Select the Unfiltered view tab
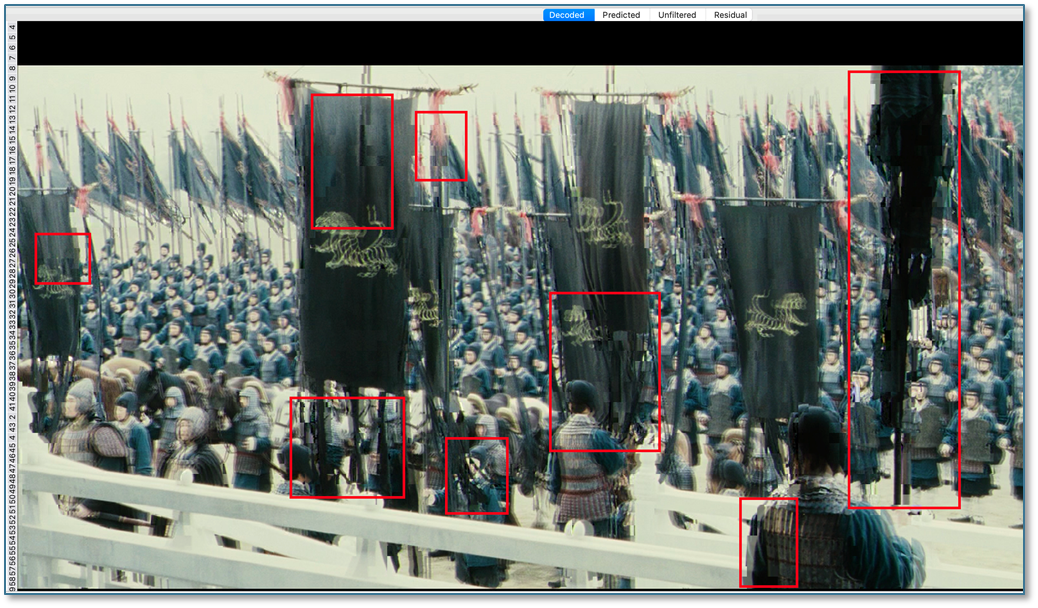 [677, 15]
